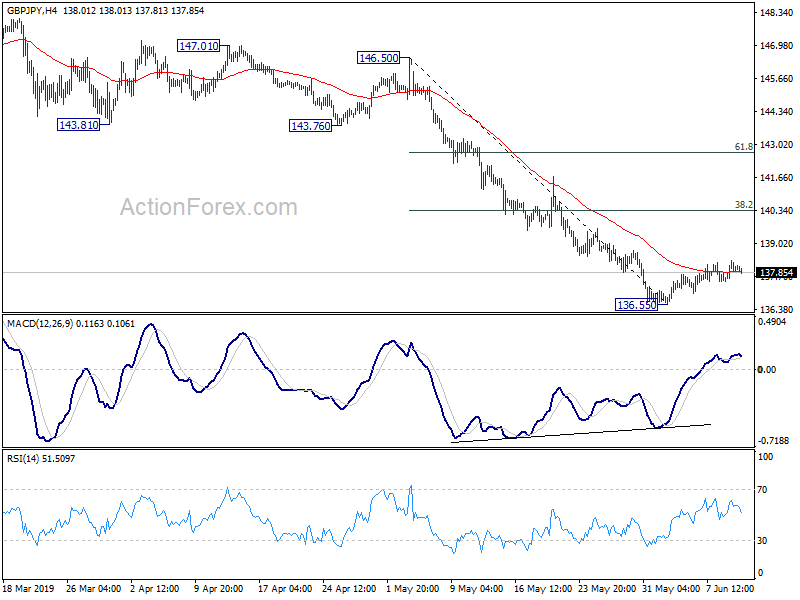Viewport: 800px width, 600px height.
Task: Click the 18 Mar 2019 date label
Action: [x=29, y=588]
